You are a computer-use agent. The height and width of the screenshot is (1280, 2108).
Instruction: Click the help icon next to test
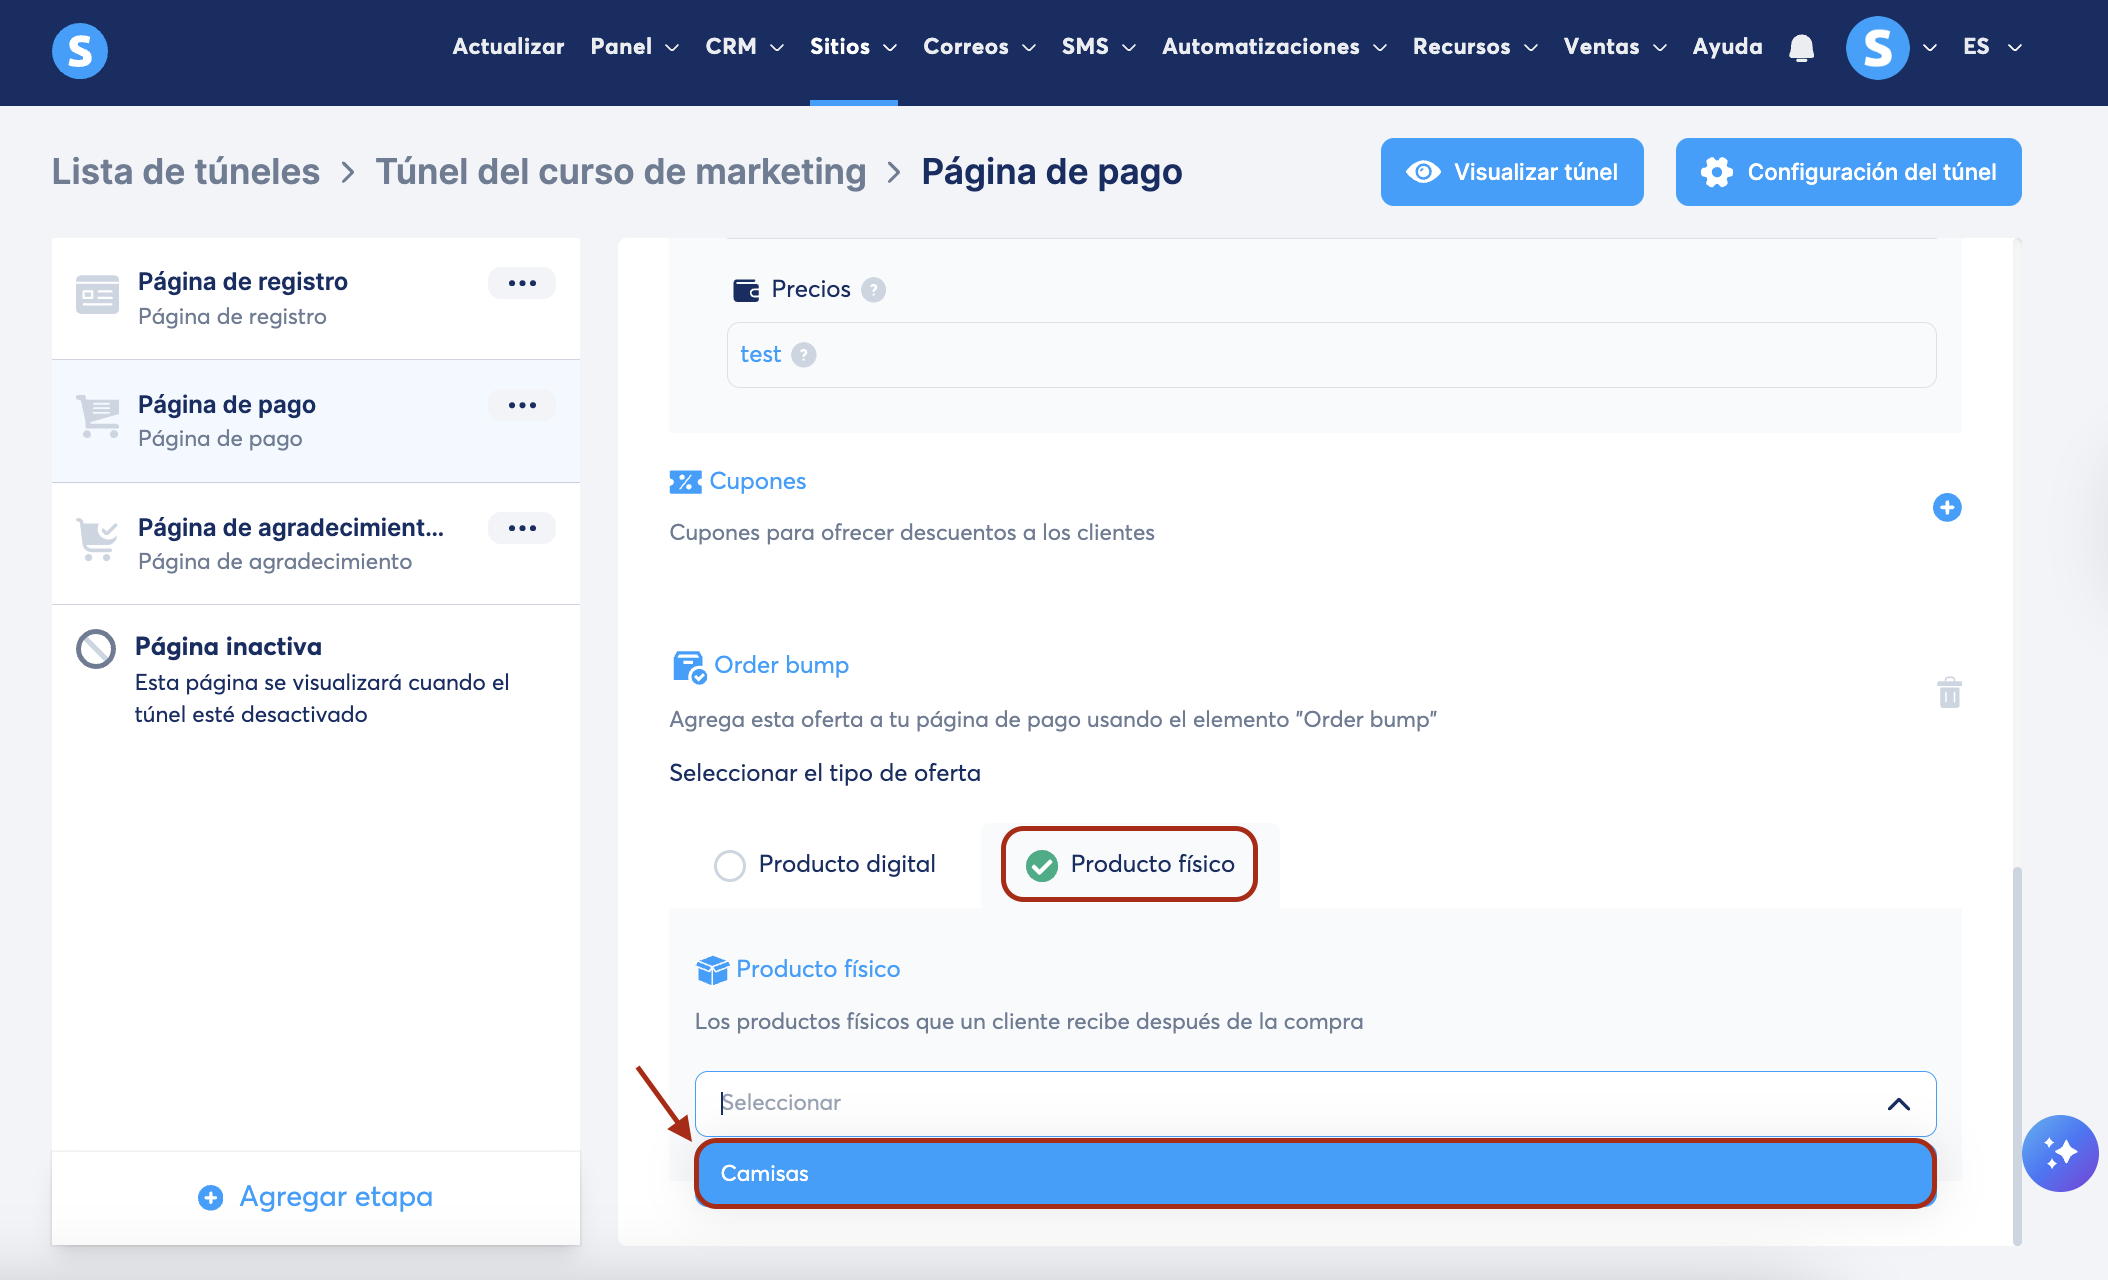tap(803, 355)
